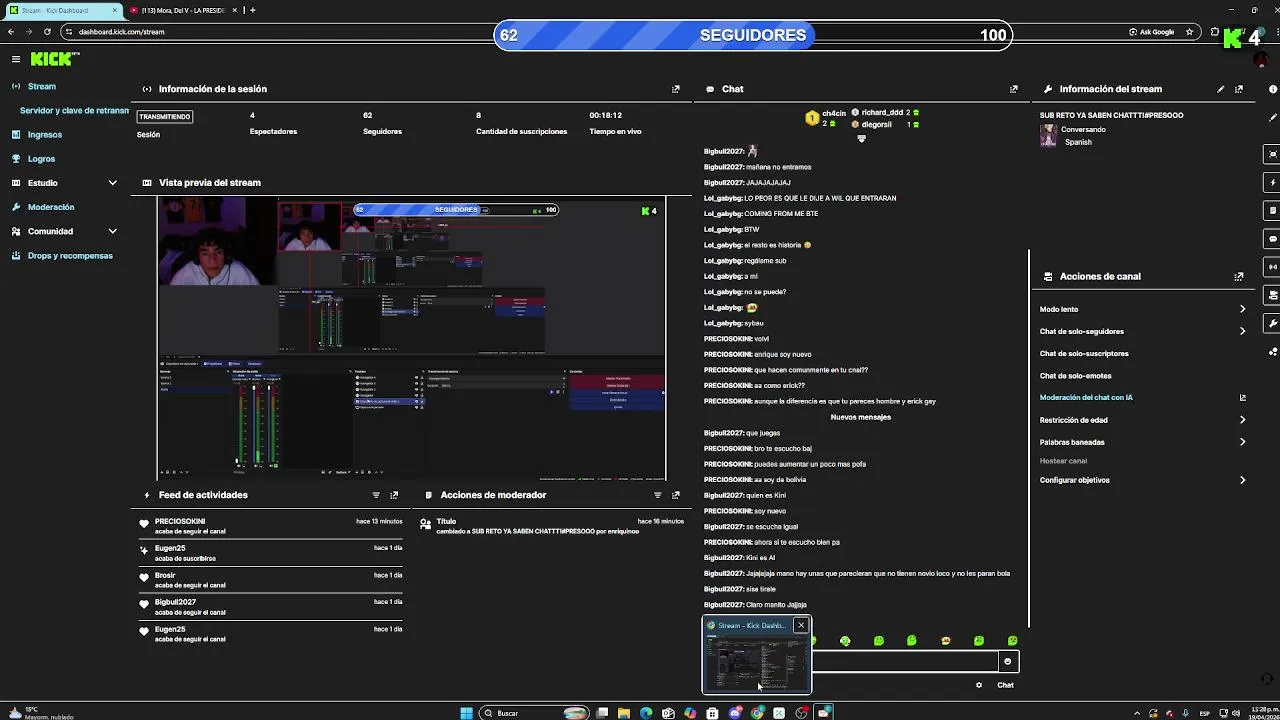Open a new browser tab
1280x720 pixels.
(x=252, y=10)
